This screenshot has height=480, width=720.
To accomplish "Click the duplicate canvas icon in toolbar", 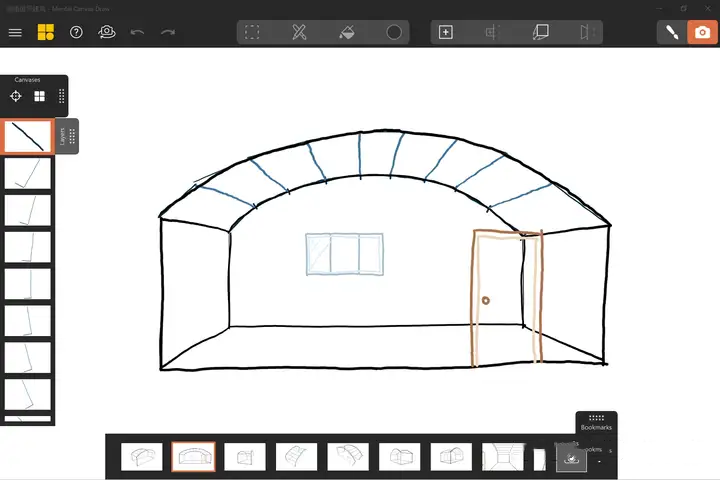I will [541, 32].
